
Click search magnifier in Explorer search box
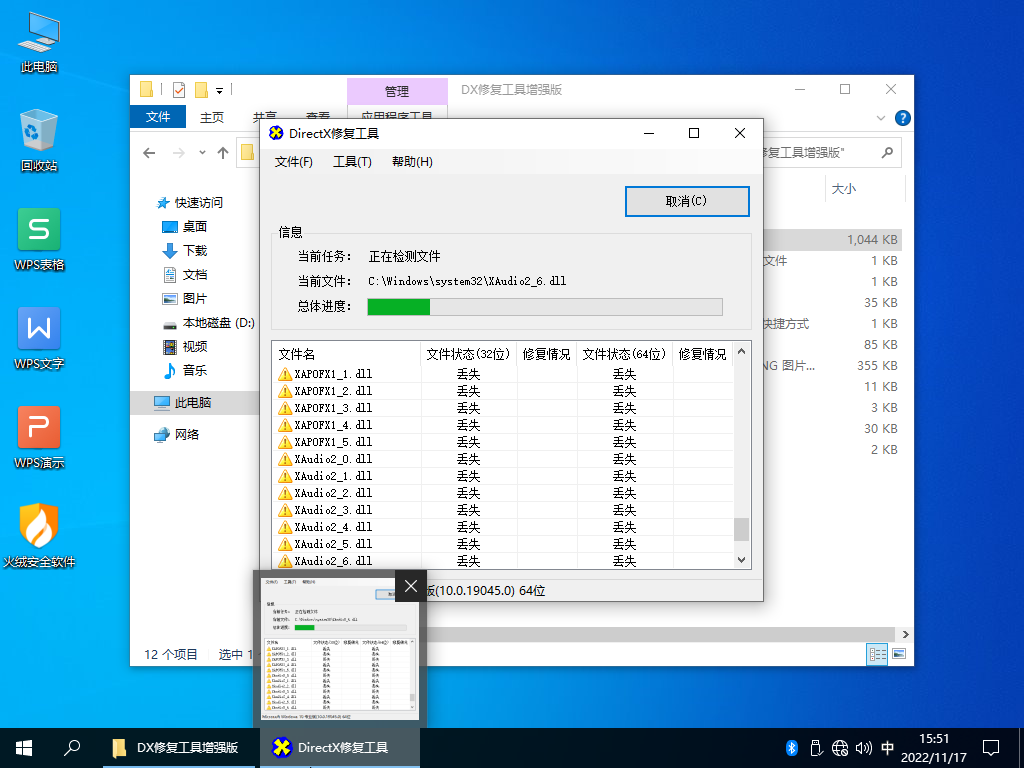[x=887, y=153]
